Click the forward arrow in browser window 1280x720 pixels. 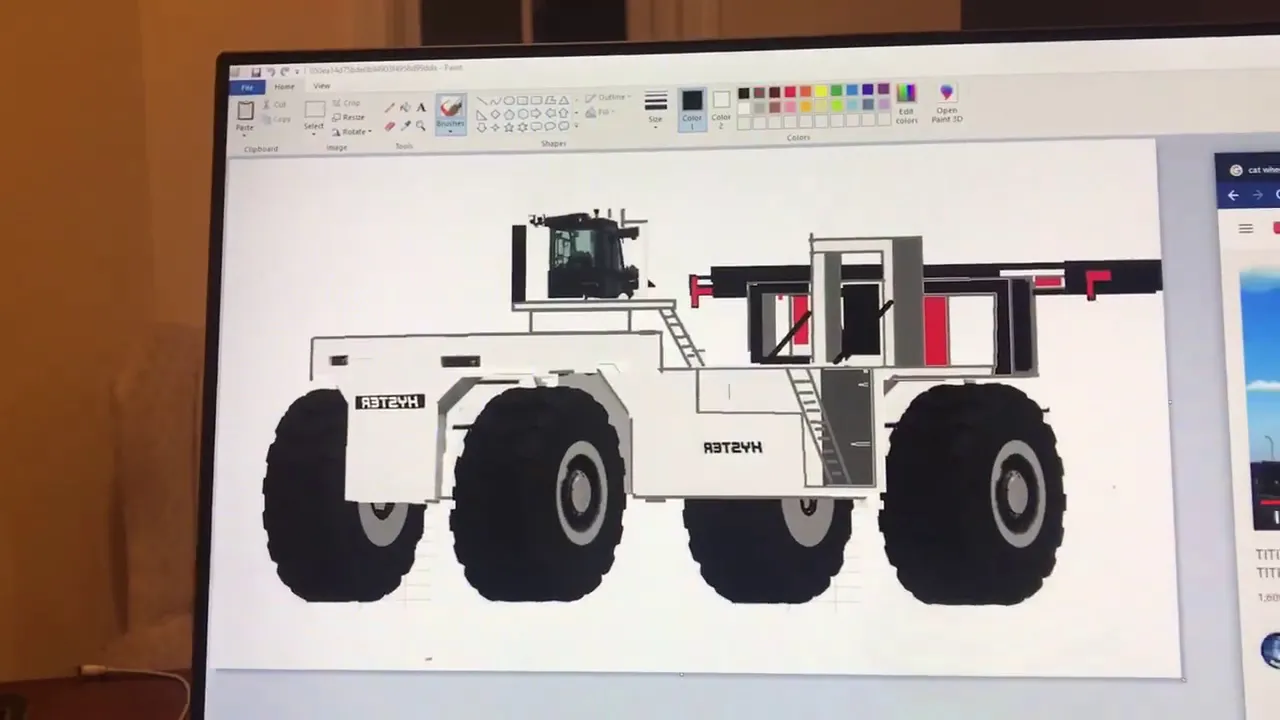[x=1258, y=195]
